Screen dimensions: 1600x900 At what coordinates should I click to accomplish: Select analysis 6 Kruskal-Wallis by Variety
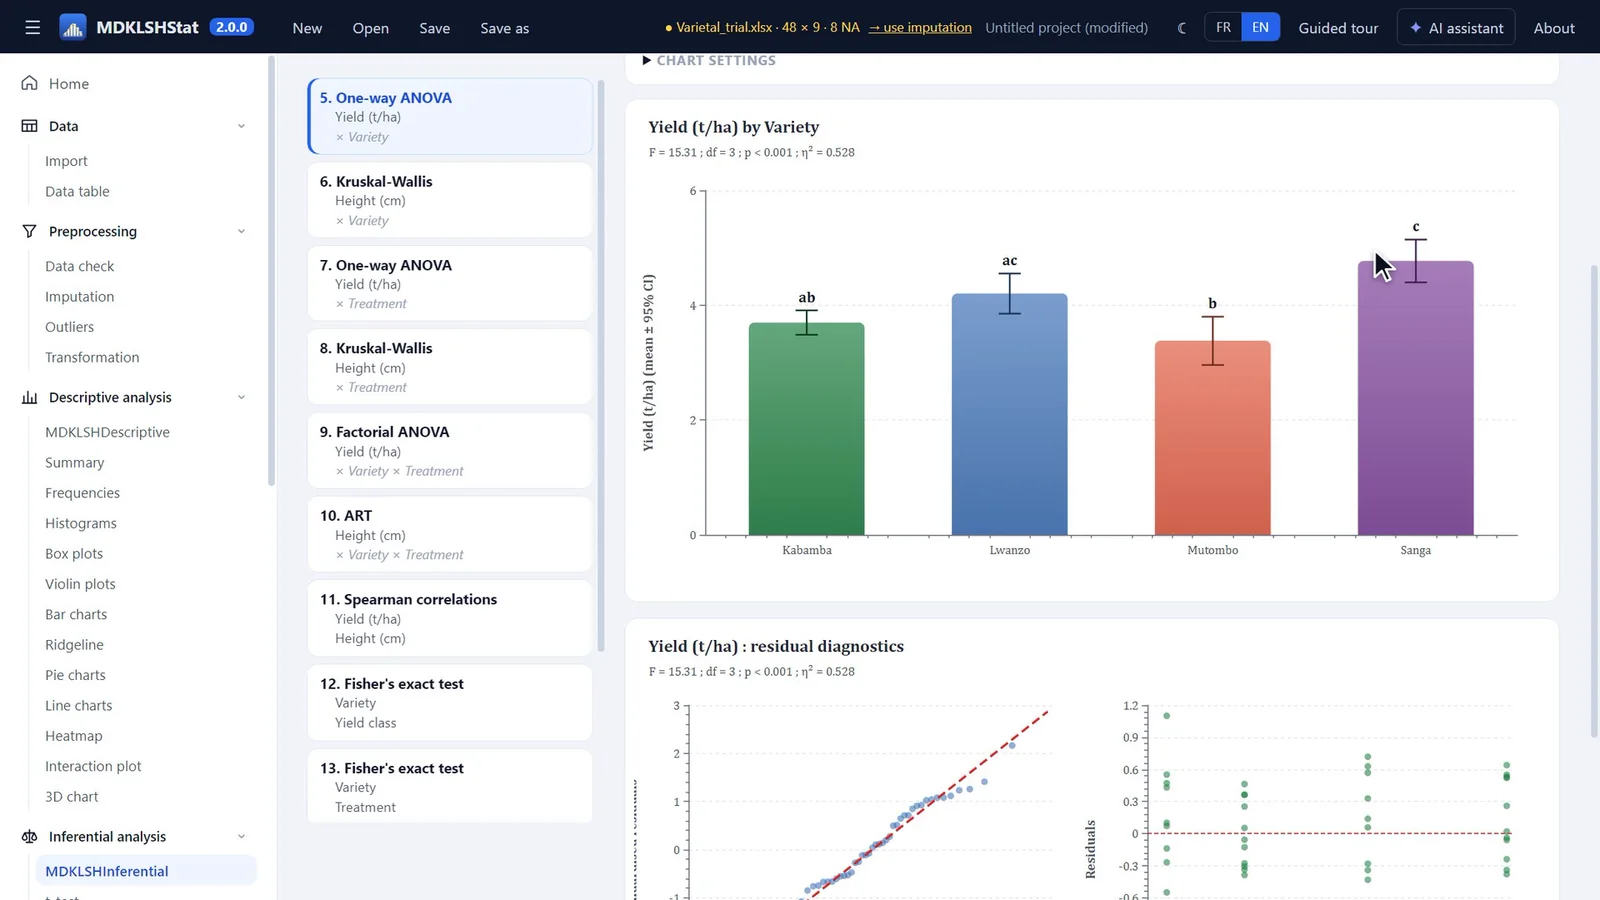tap(449, 200)
